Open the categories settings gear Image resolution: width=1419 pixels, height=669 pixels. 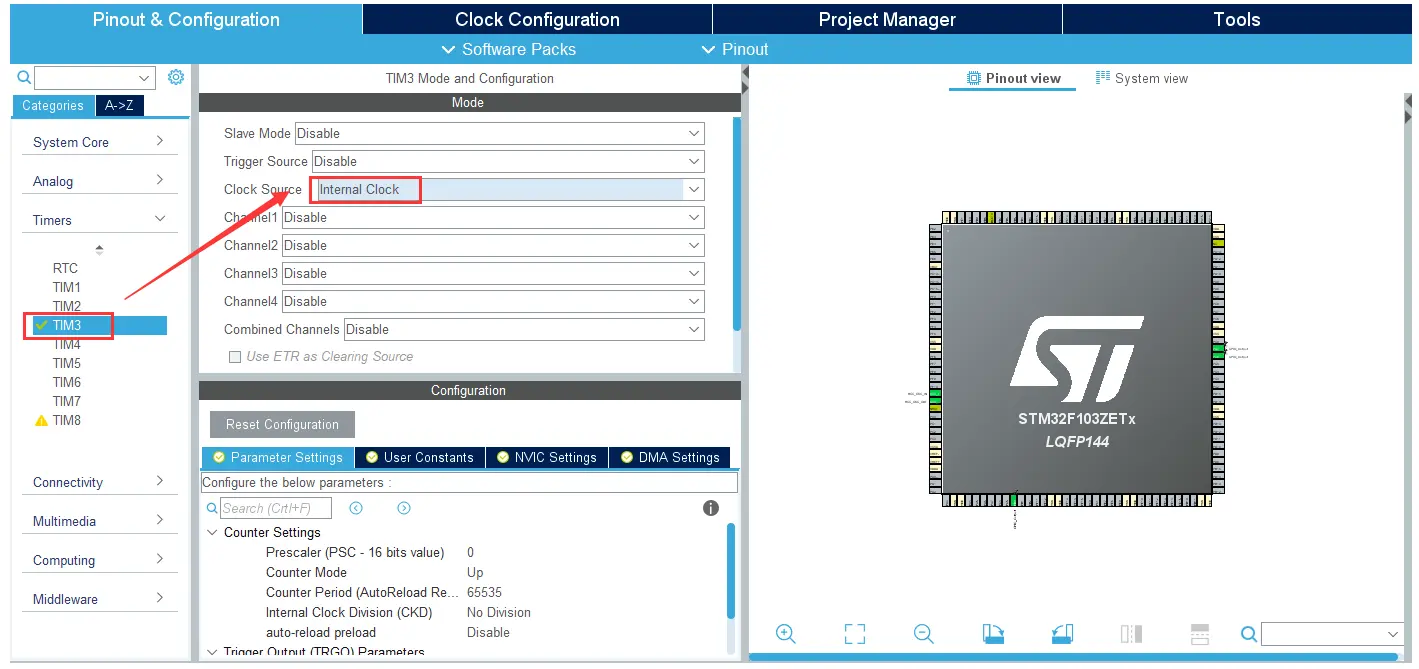[x=176, y=77]
